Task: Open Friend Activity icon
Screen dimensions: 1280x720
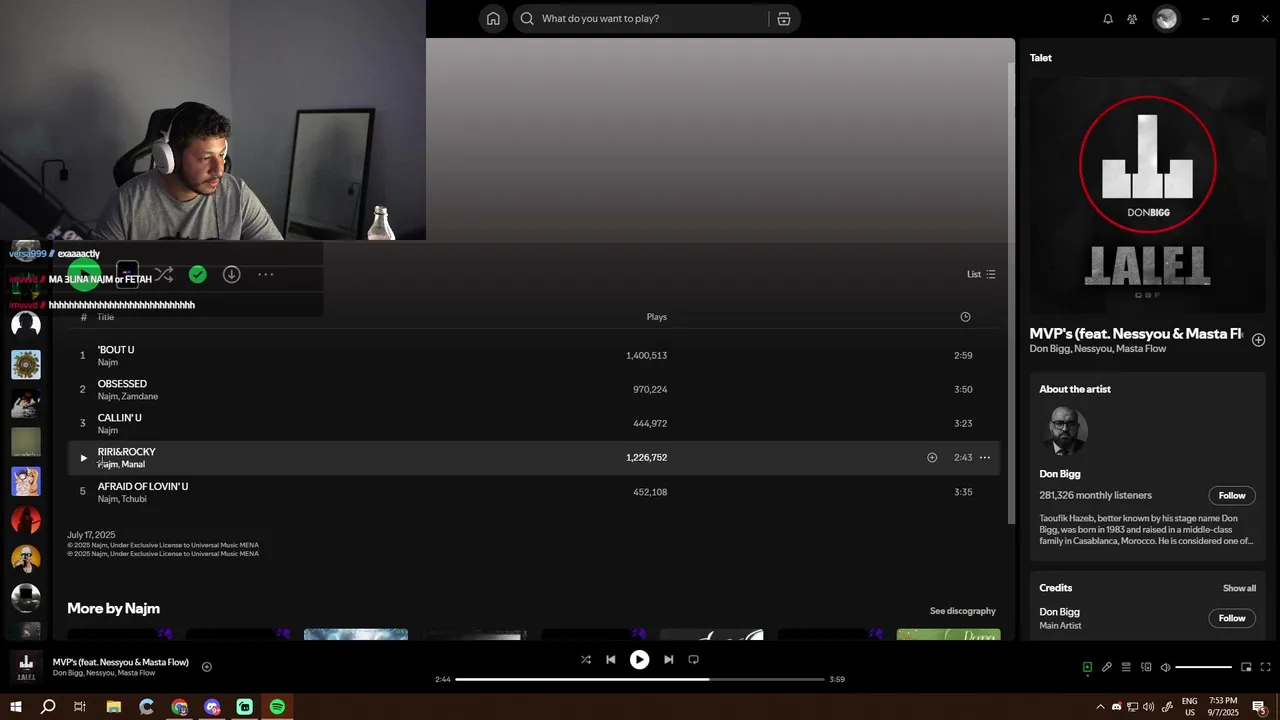Action: tap(1132, 18)
